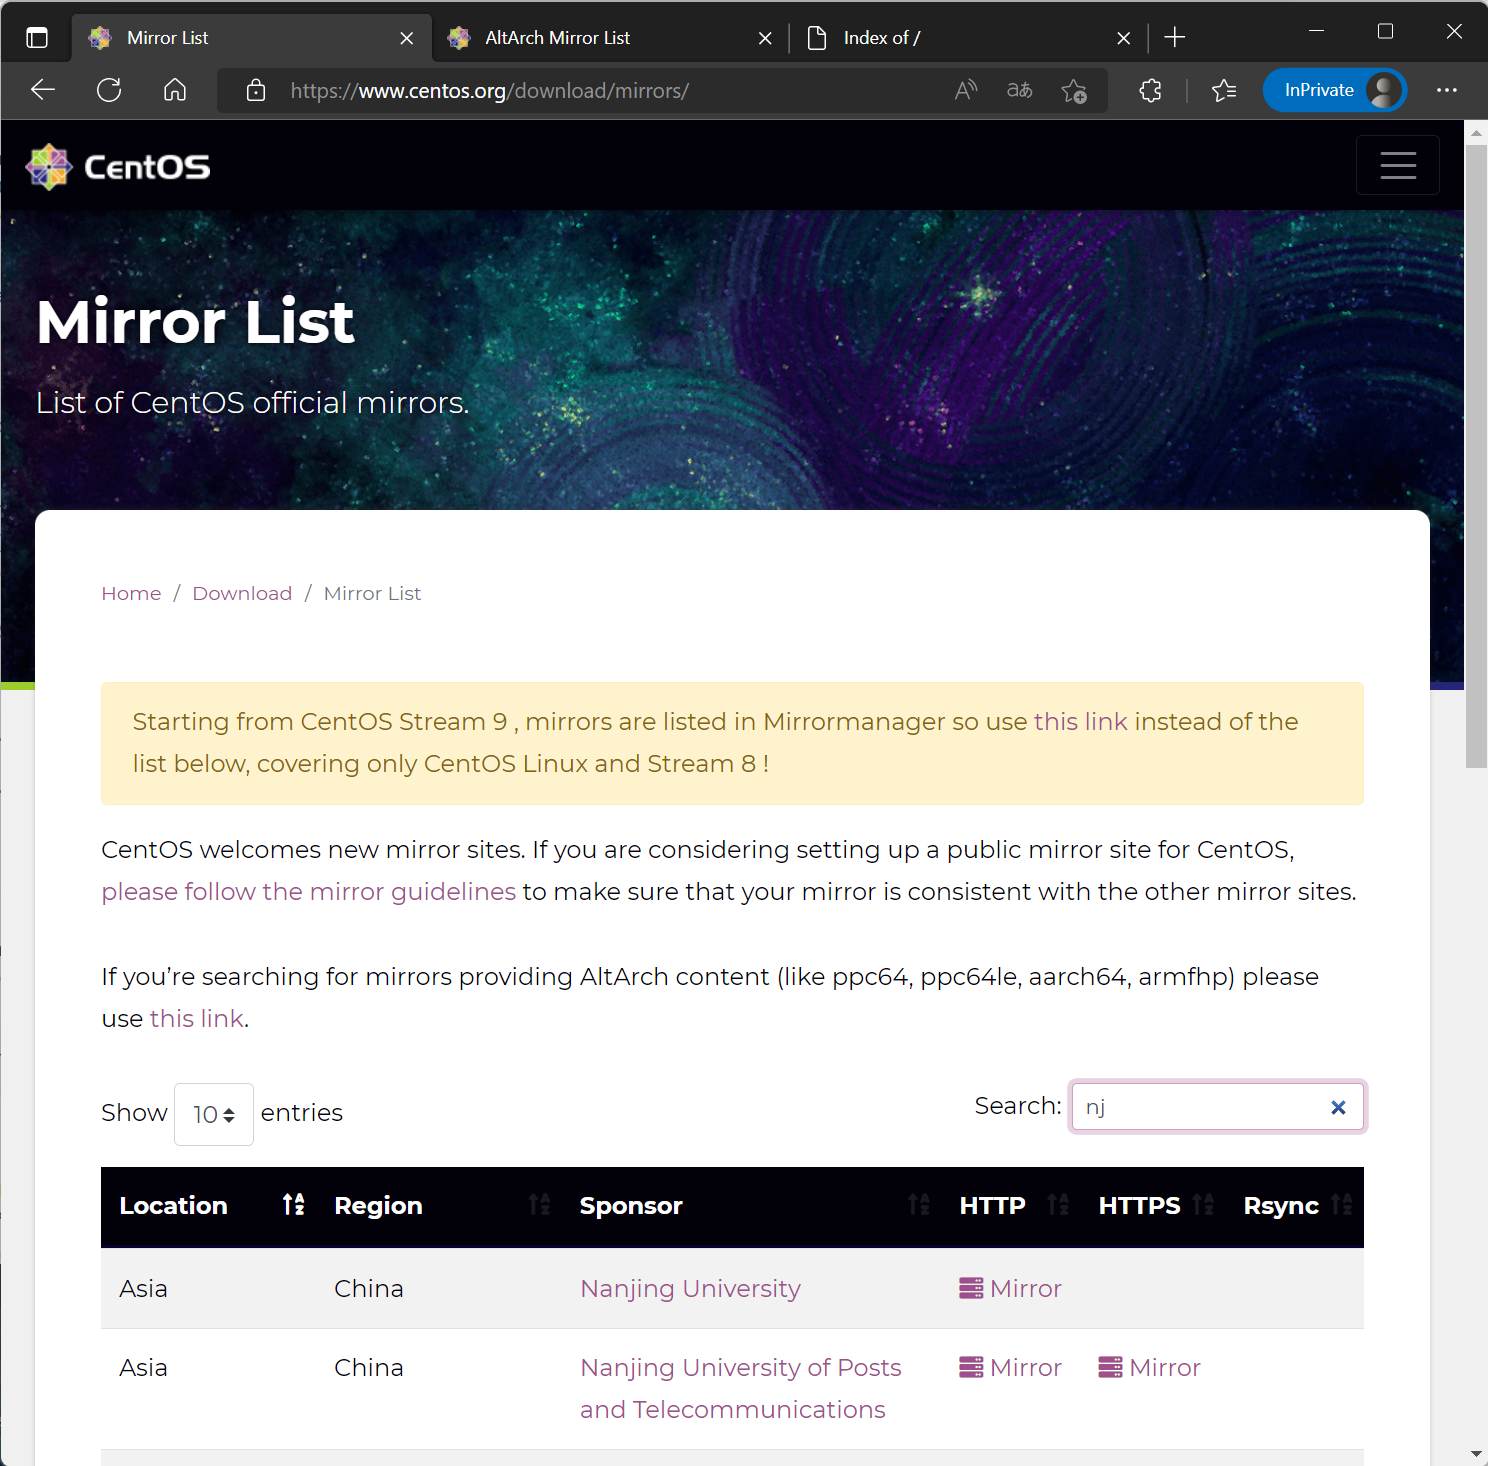Sort the table by Region
1488x1466 pixels.
pyautogui.click(x=439, y=1206)
